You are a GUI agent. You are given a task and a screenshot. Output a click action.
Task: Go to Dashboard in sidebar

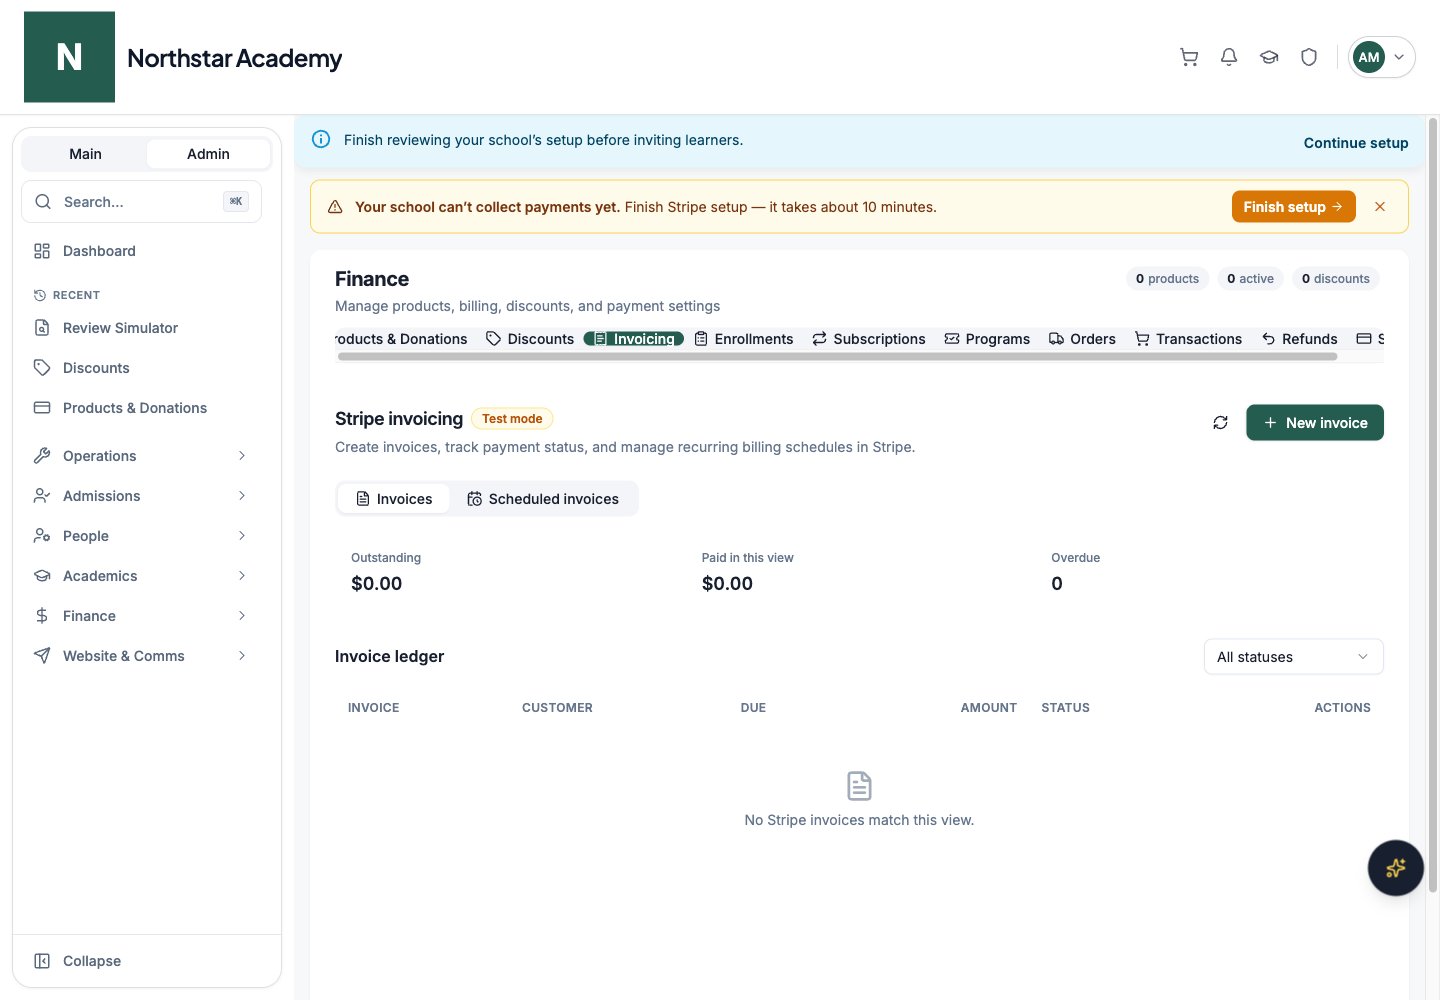point(141,251)
